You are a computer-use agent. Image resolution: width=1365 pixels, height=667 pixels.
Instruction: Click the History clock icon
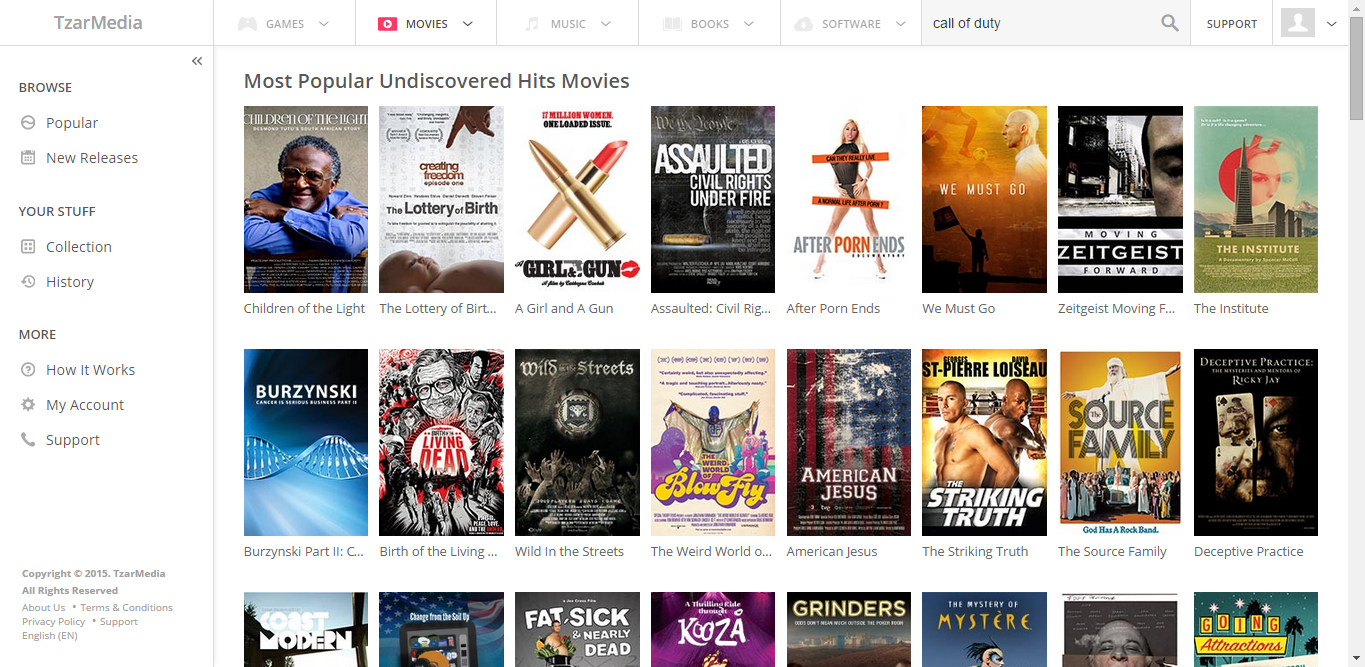(28, 282)
